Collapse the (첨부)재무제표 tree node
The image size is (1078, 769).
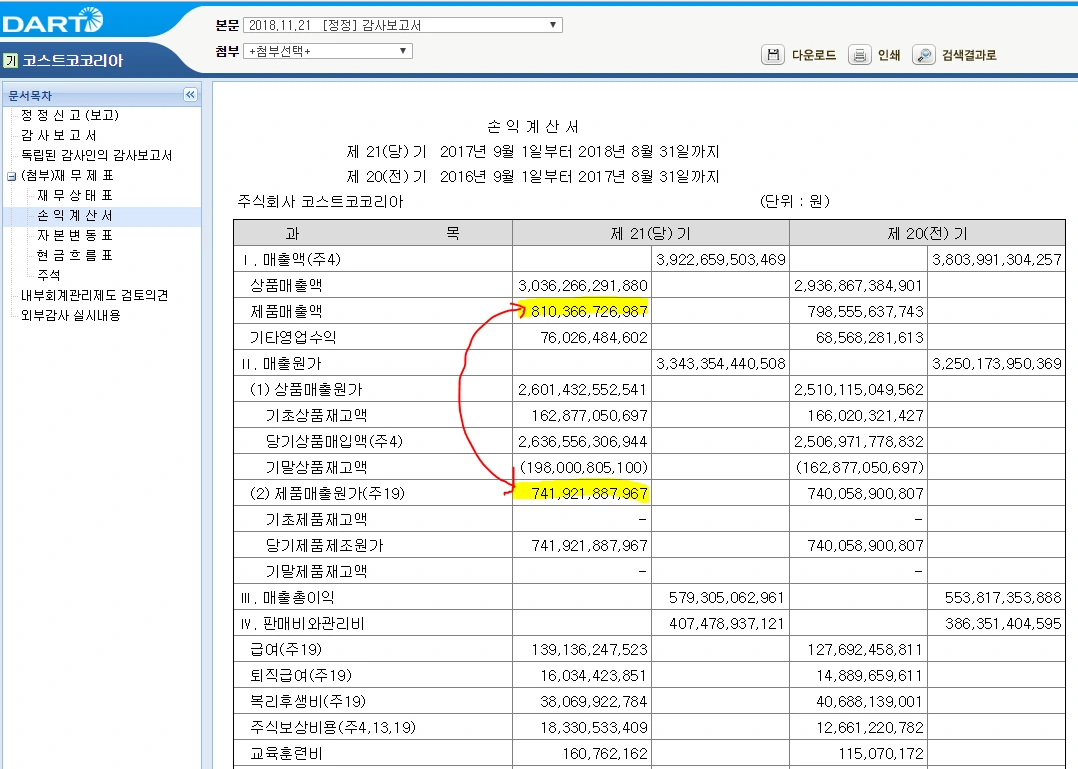click(12, 176)
